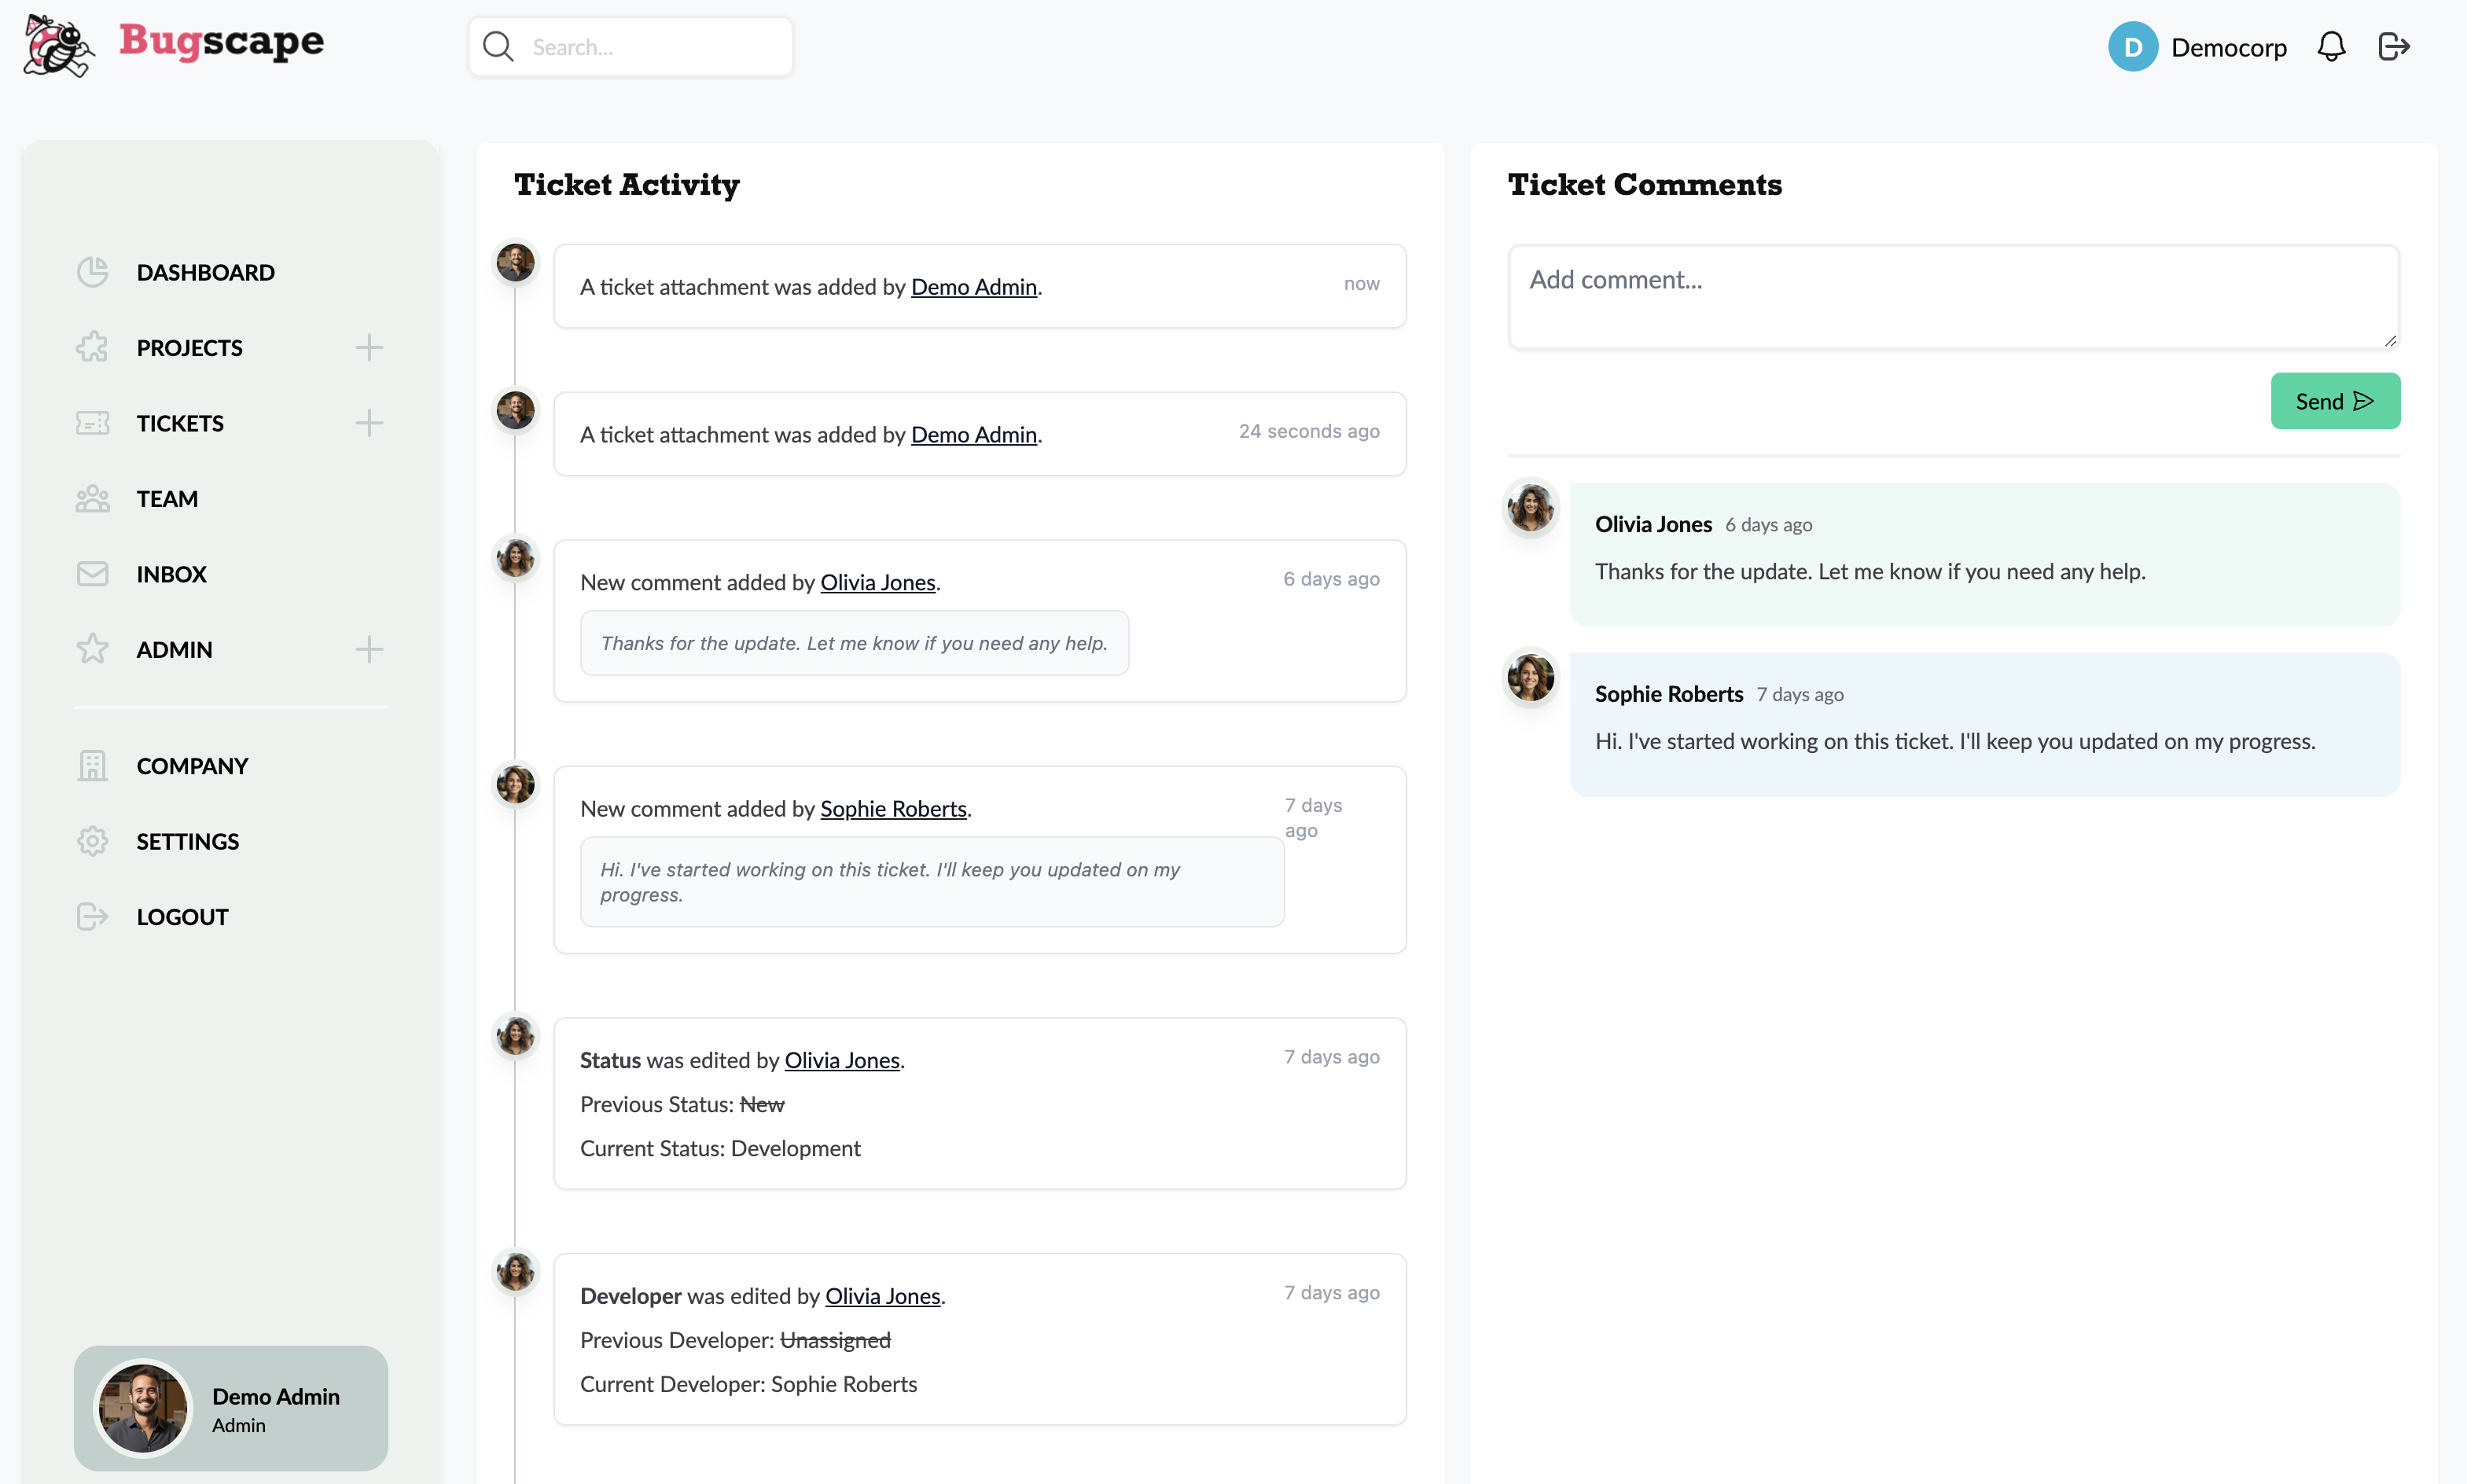Click Demo Admin link in newest activity
2467x1484 pixels.
point(973,287)
